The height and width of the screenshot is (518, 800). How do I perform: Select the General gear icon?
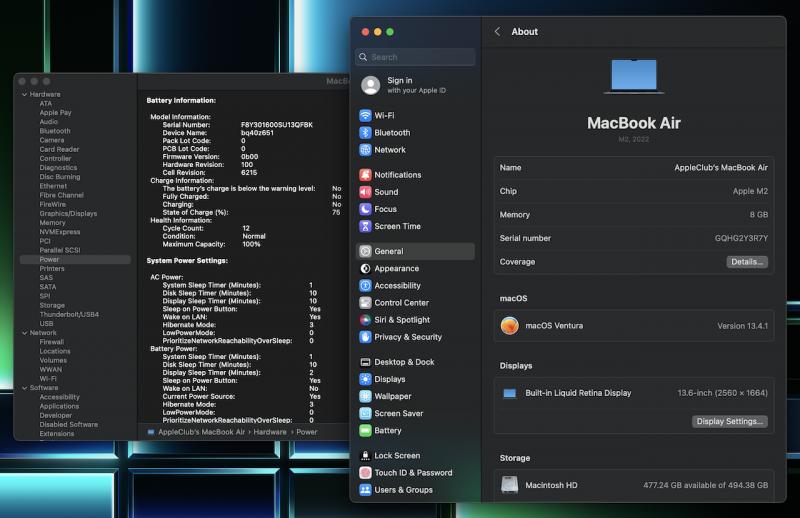click(x=365, y=251)
